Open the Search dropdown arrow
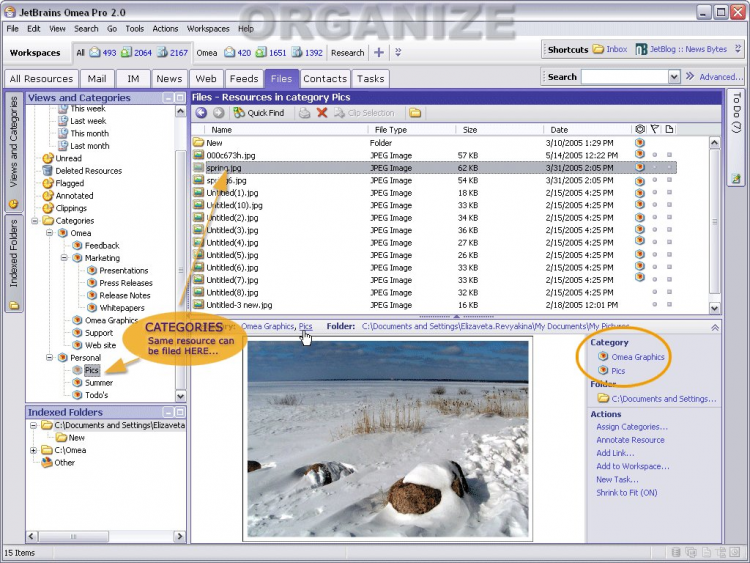 pyautogui.click(x=674, y=77)
